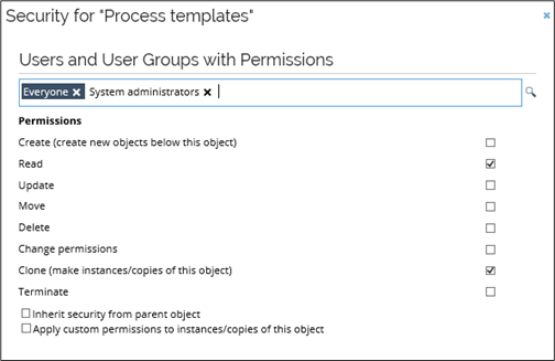Check Inherit security from parent object
Screen dimensions: 555x361
tap(26, 313)
